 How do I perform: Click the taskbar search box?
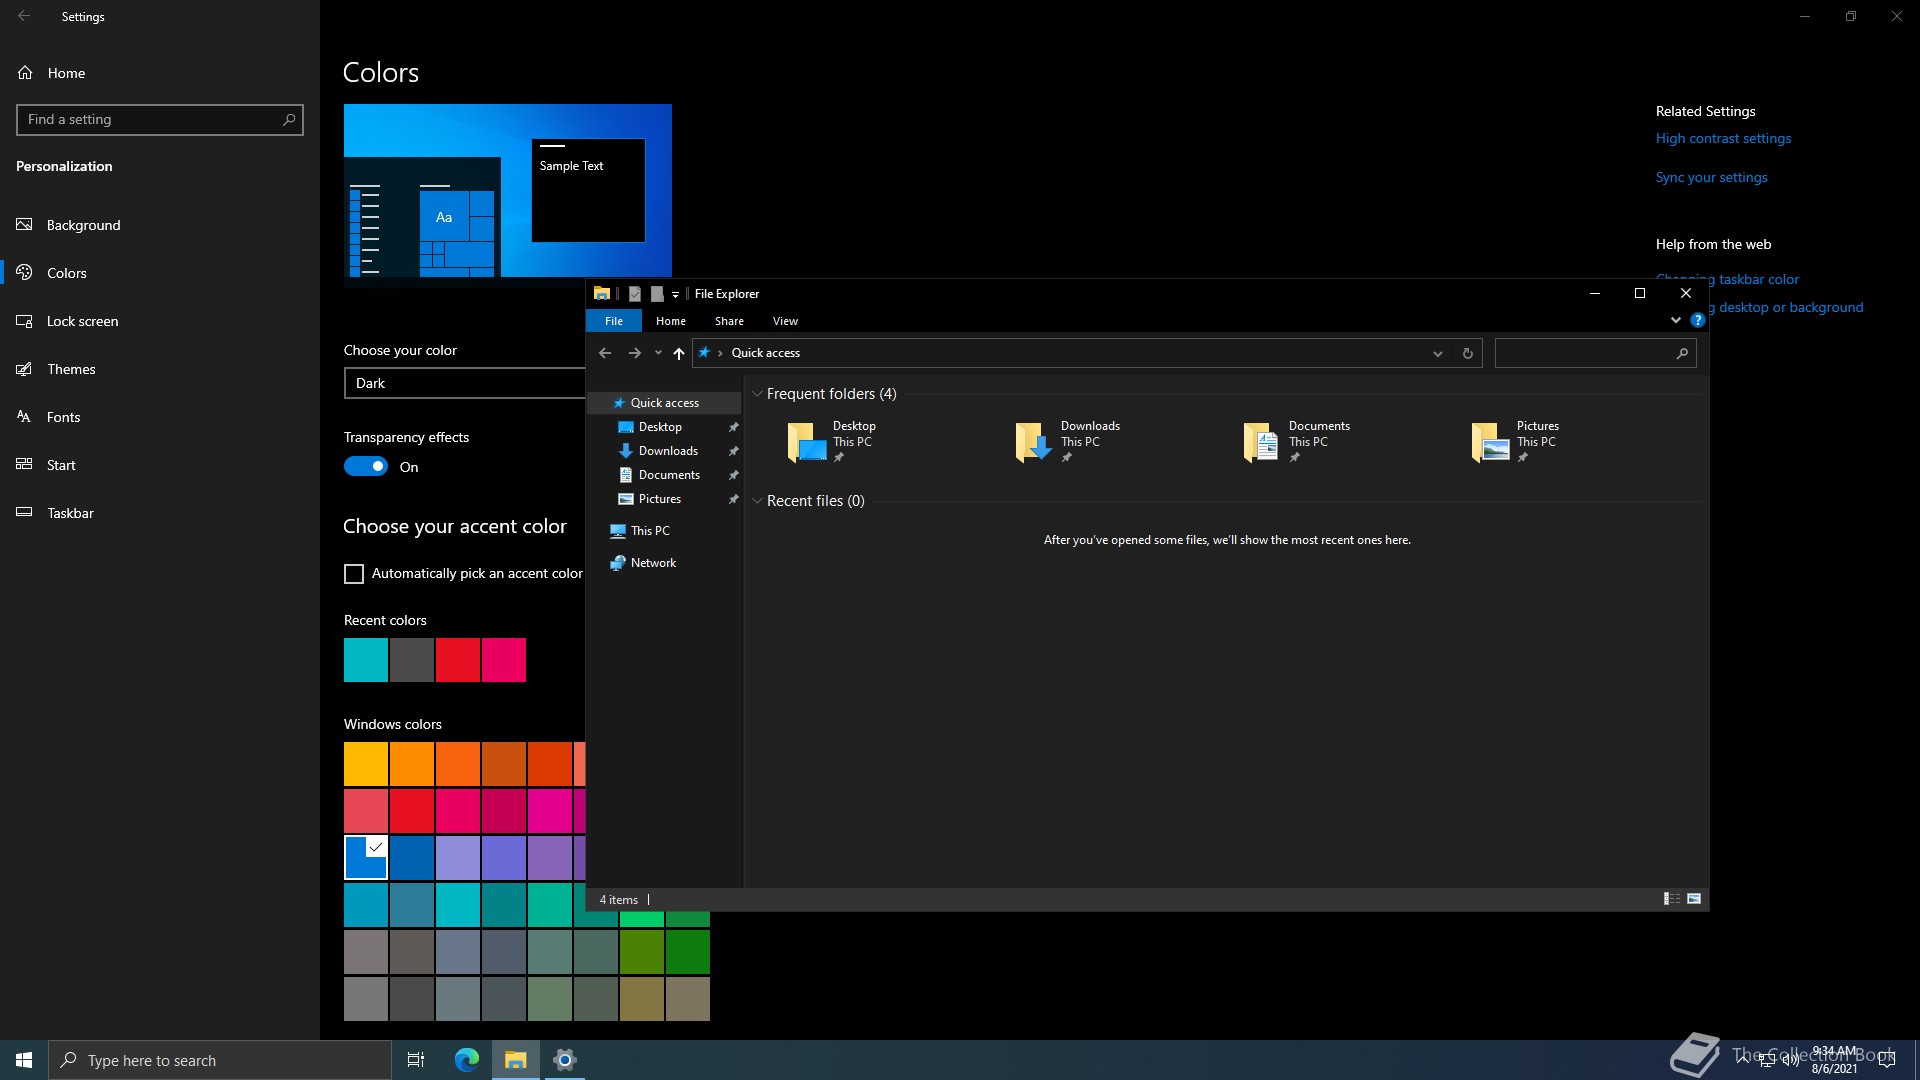pos(220,1060)
